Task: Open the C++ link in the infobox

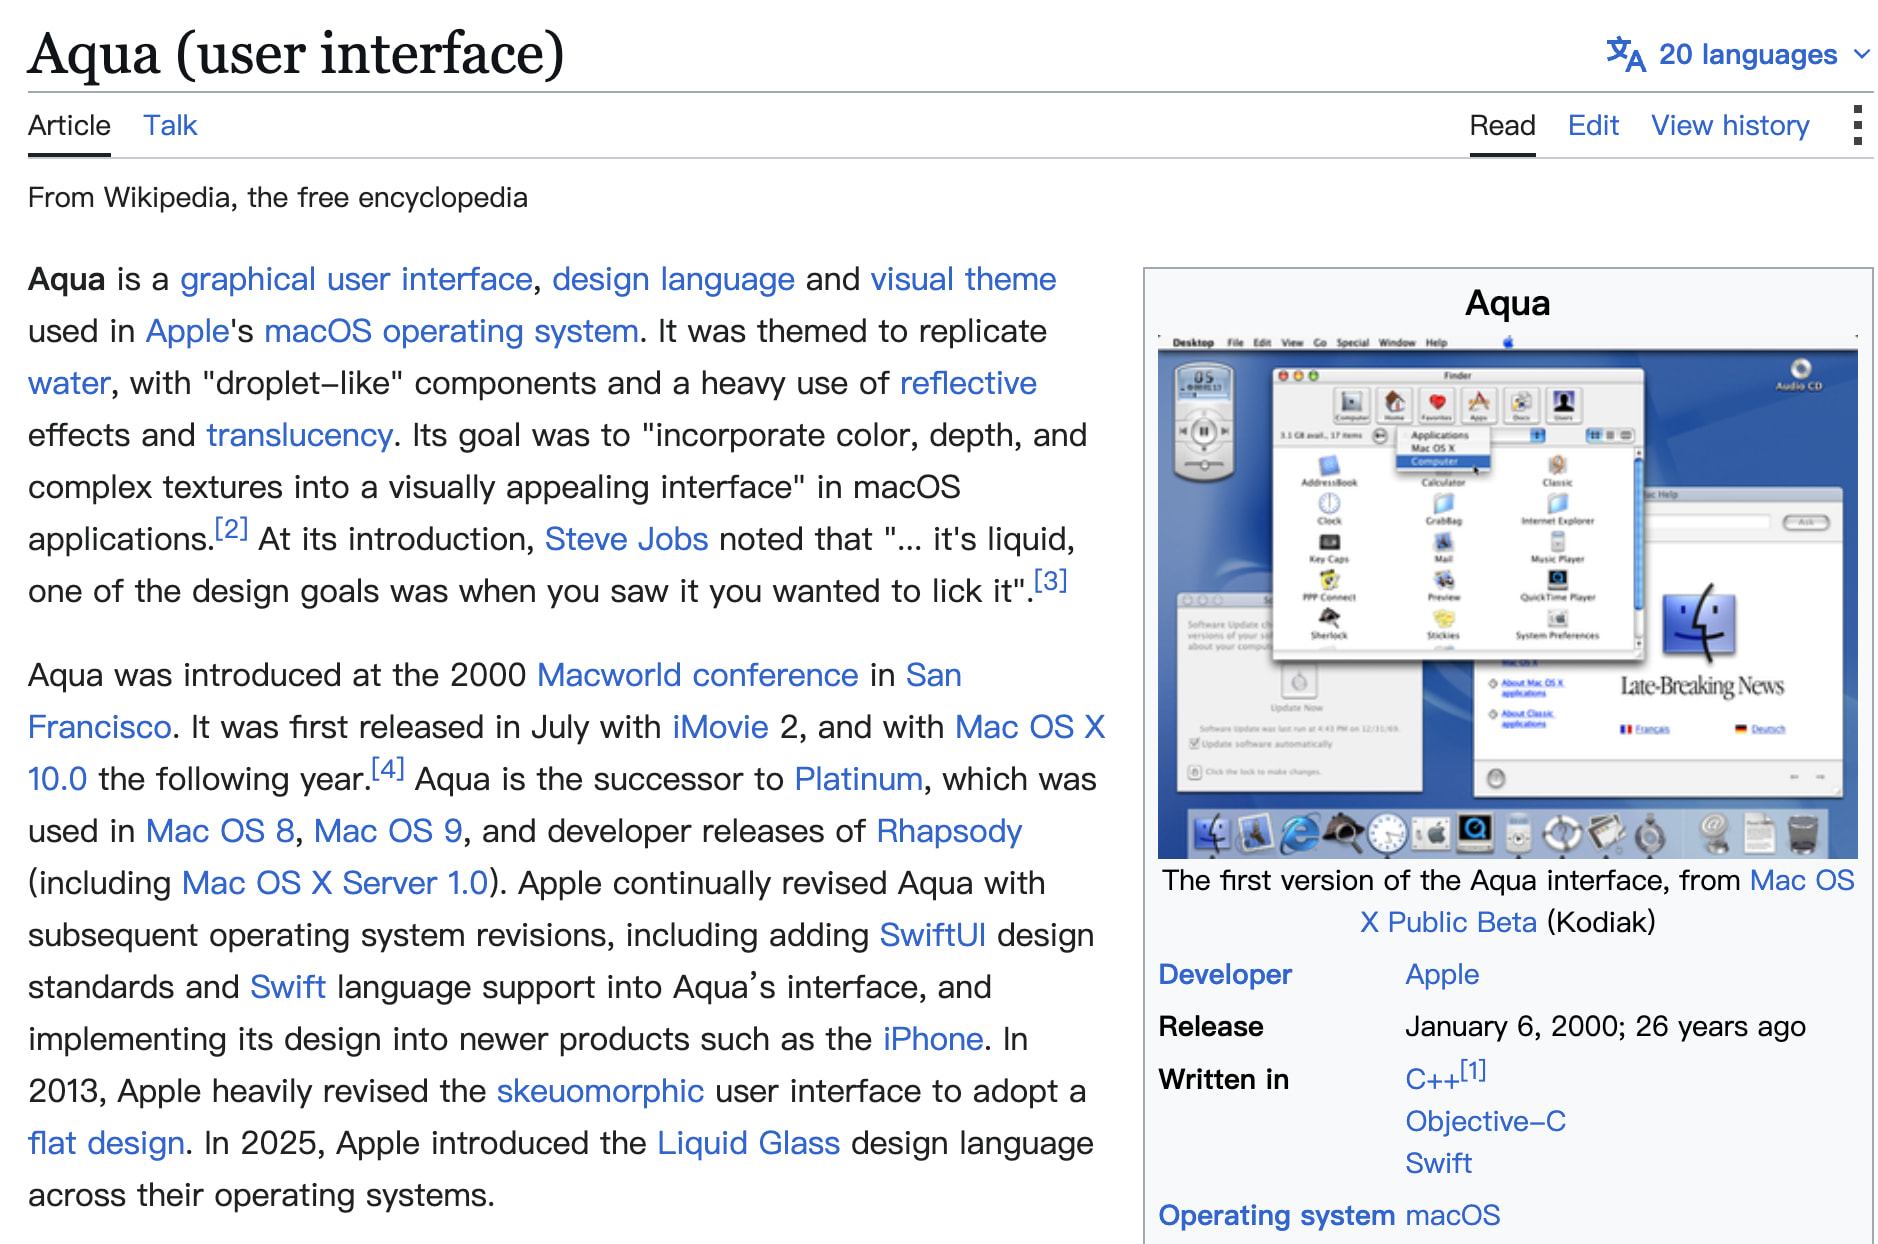Action: (x=1432, y=1079)
